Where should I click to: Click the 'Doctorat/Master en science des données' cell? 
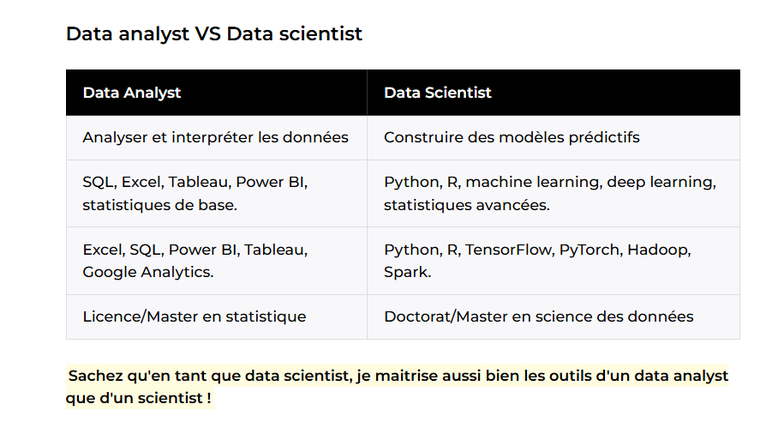pos(554,317)
